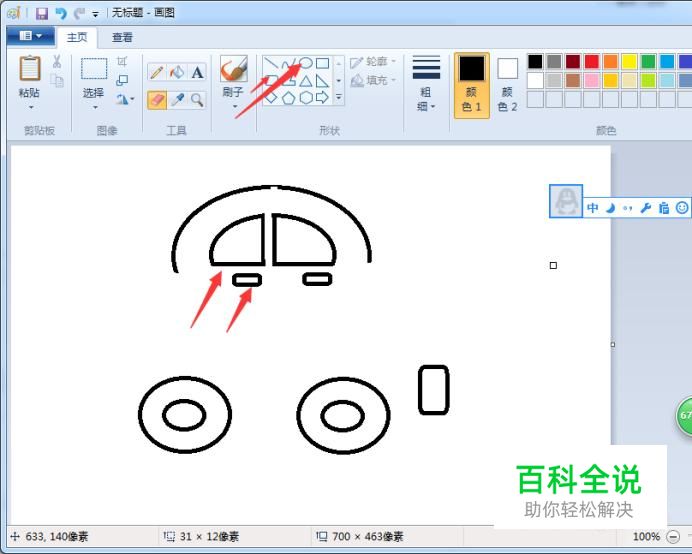This screenshot has width=692, height=554.
Task: Expand the Paste (粘贴) dropdown arrow
Action: [x=31, y=107]
